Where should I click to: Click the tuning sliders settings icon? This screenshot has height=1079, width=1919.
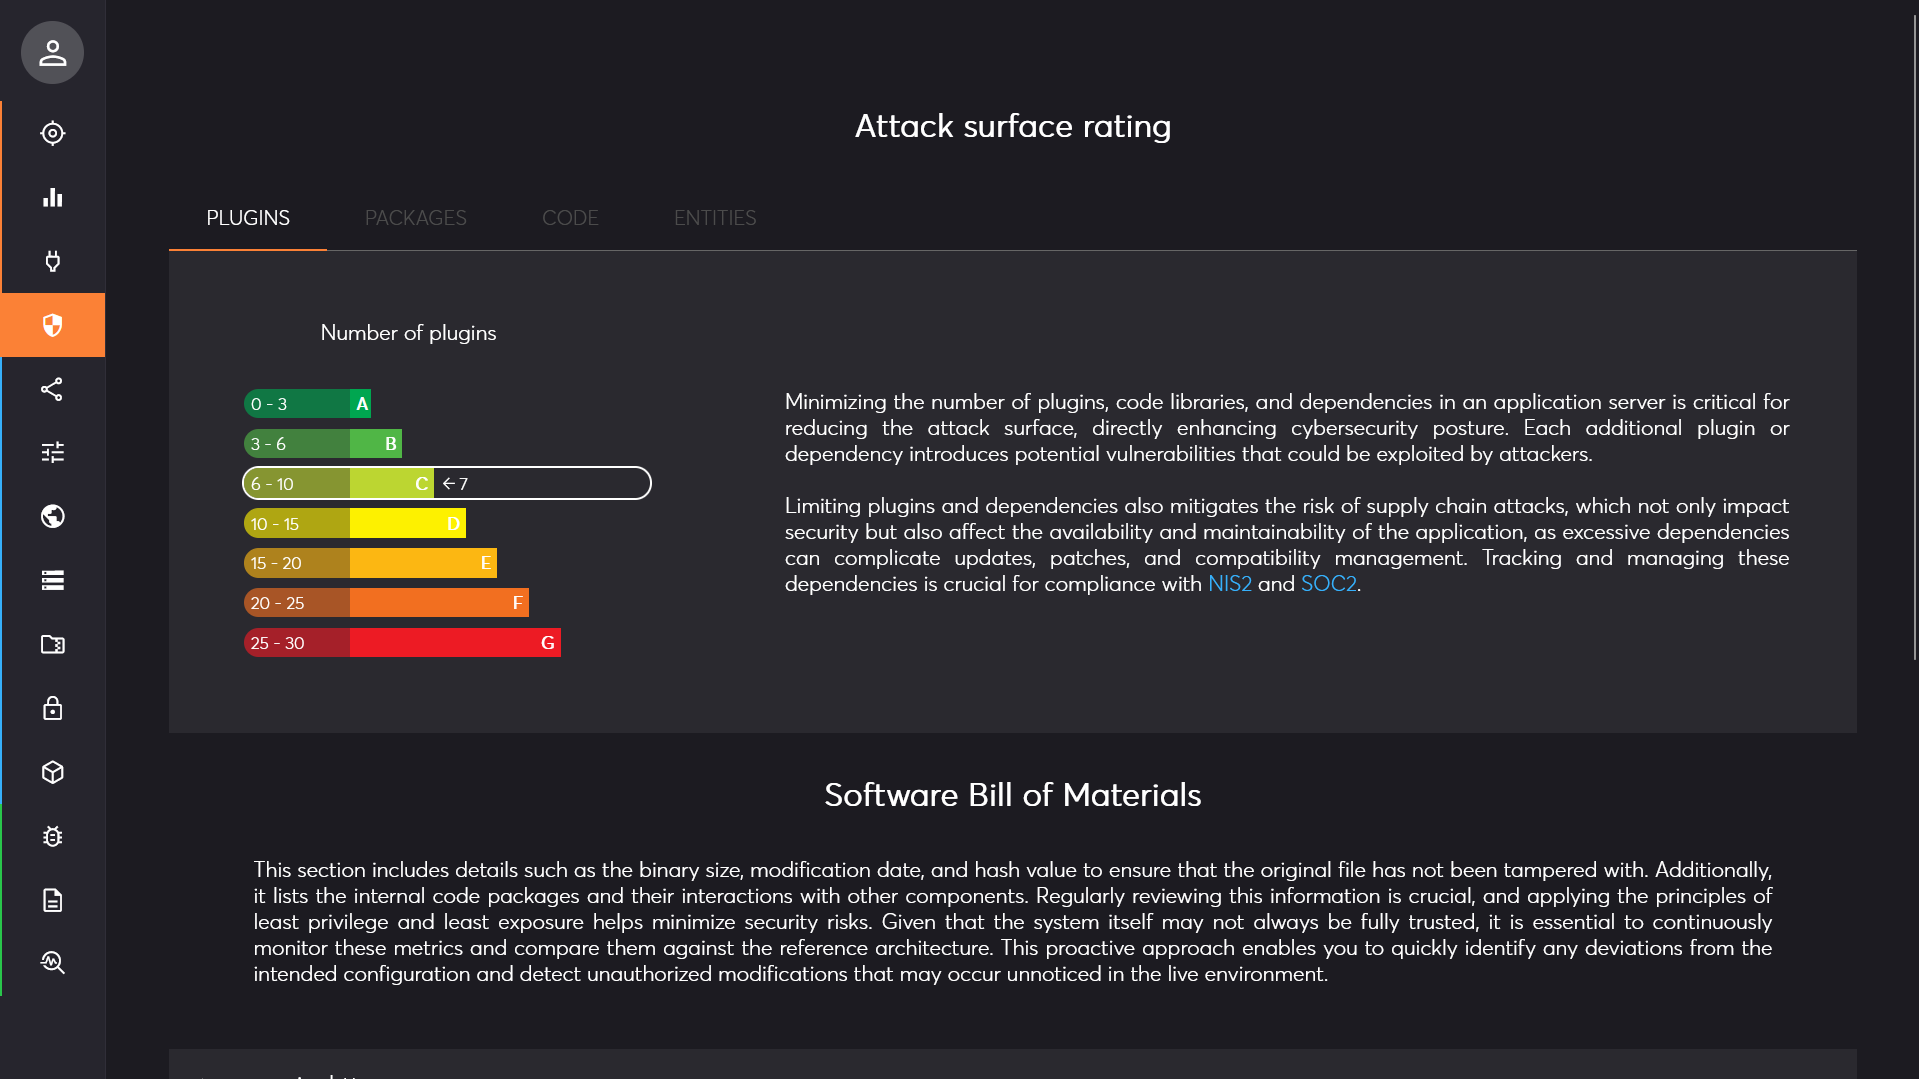(52, 452)
